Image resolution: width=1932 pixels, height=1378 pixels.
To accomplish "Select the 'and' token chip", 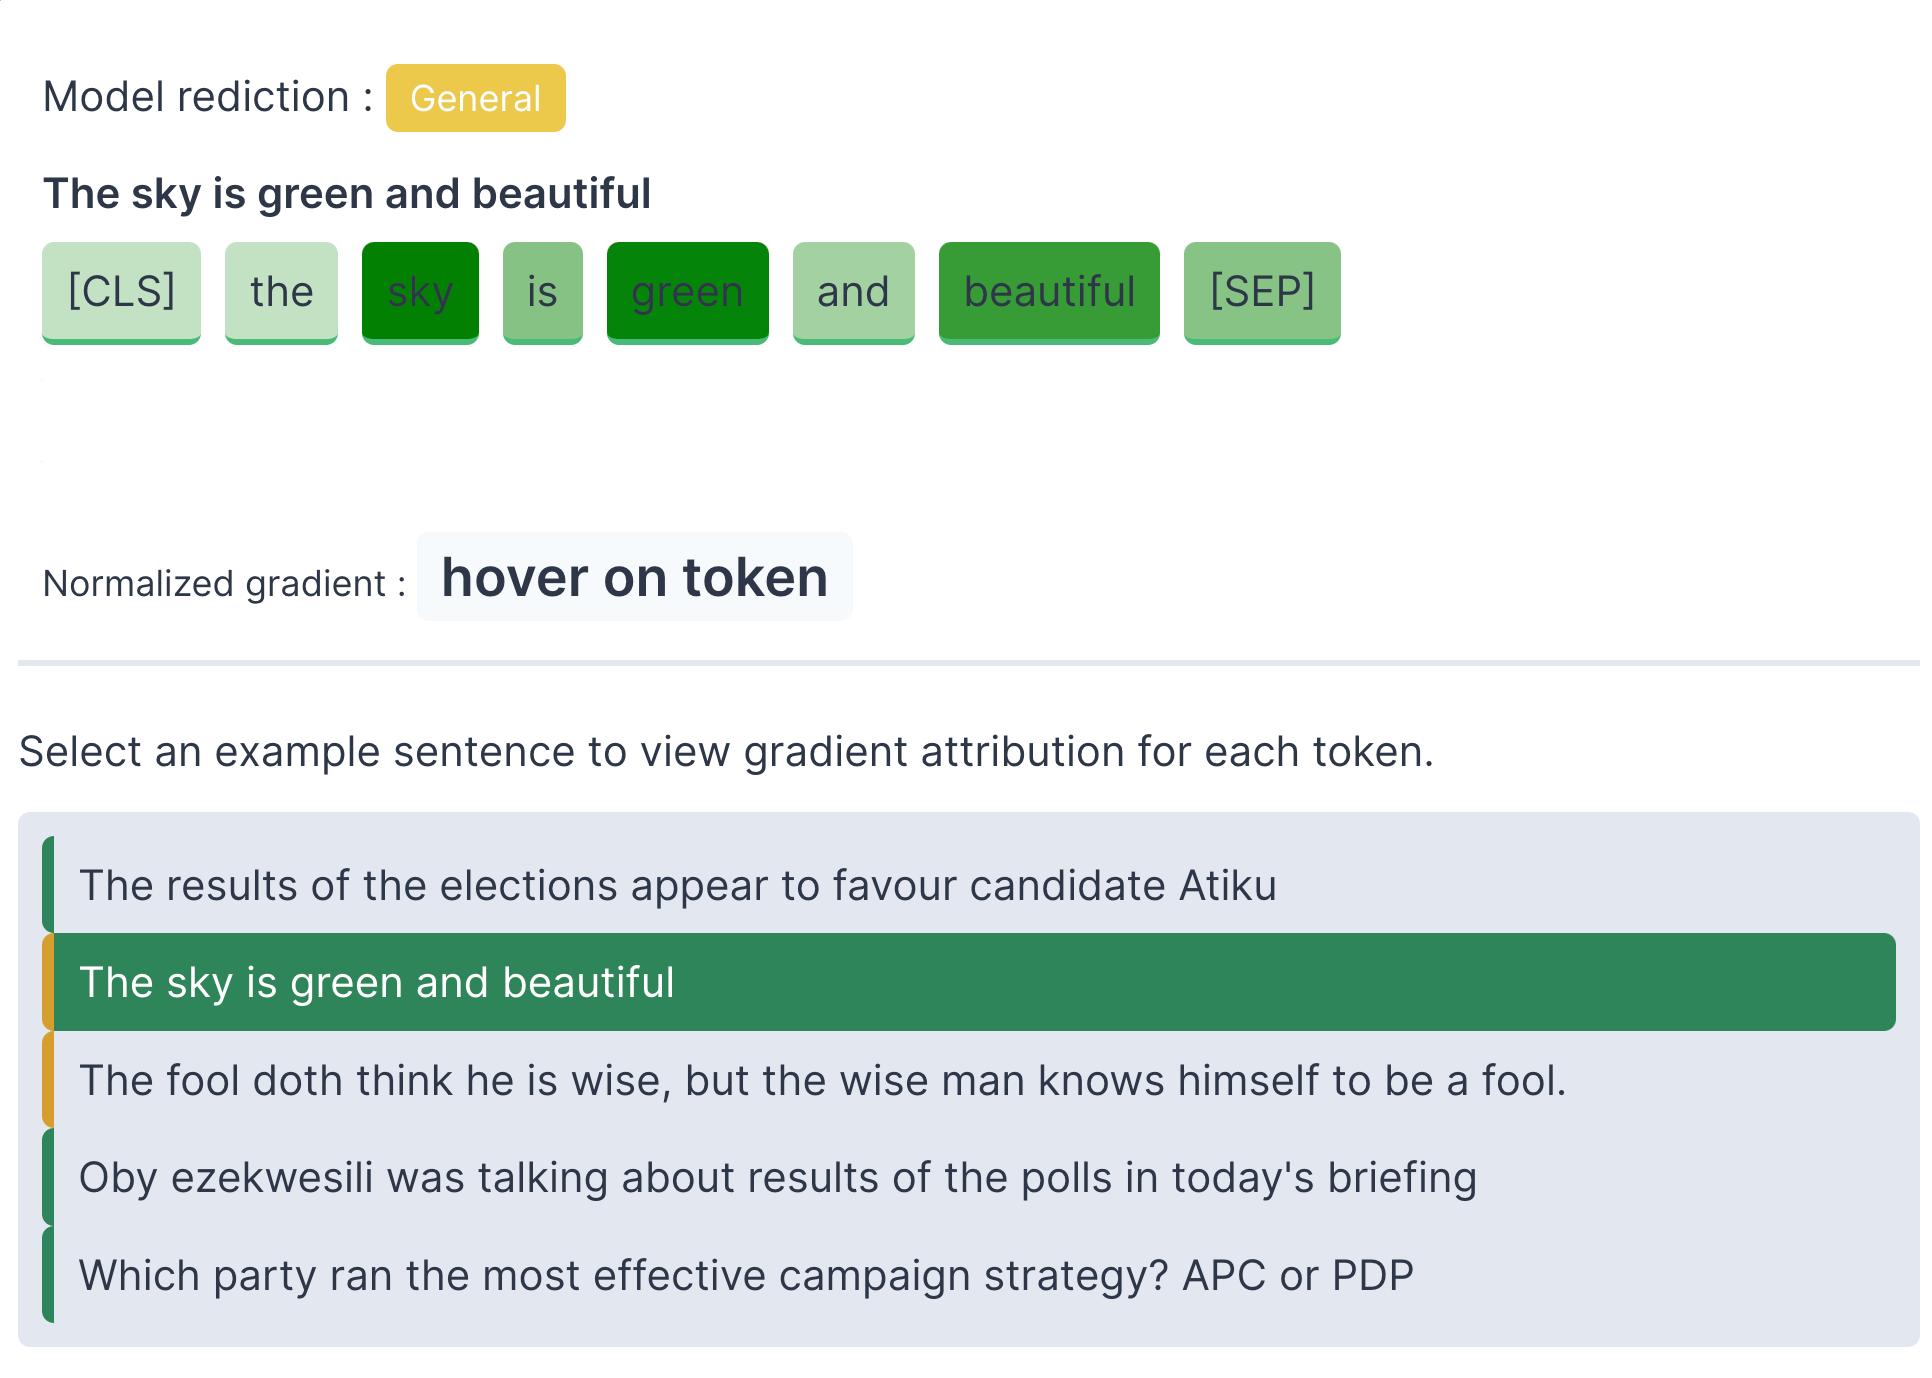I will point(853,292).
